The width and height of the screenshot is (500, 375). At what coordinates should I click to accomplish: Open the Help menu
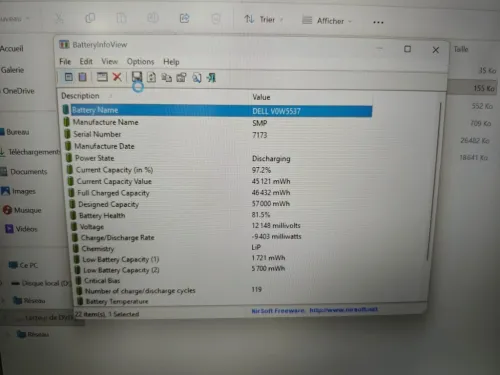click(x=171, y=62)
